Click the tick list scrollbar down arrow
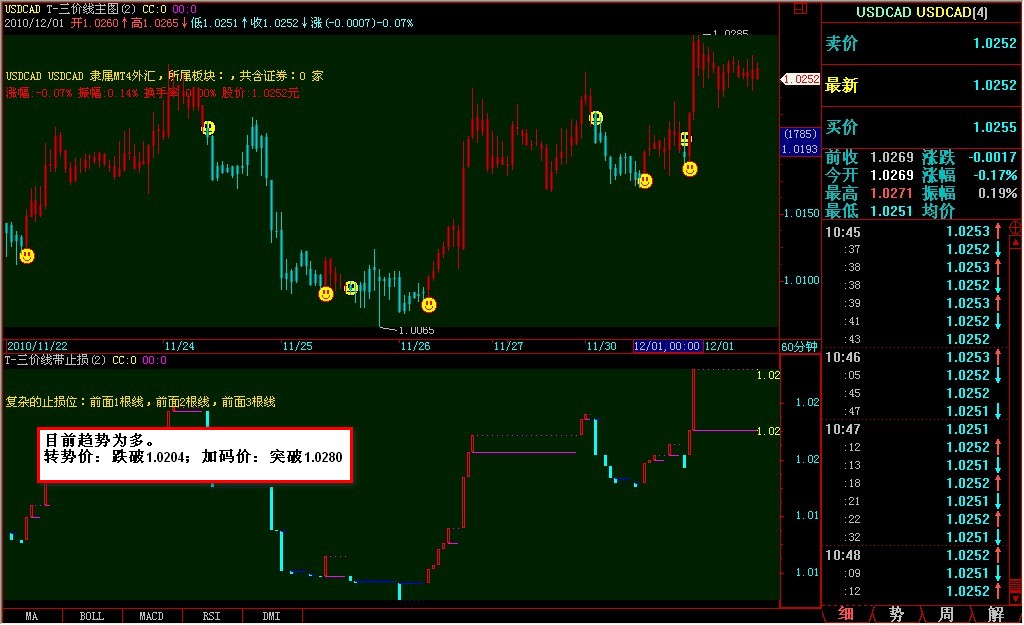The height and width of the screenshot is (625, 1024). tap(1016, 598)
